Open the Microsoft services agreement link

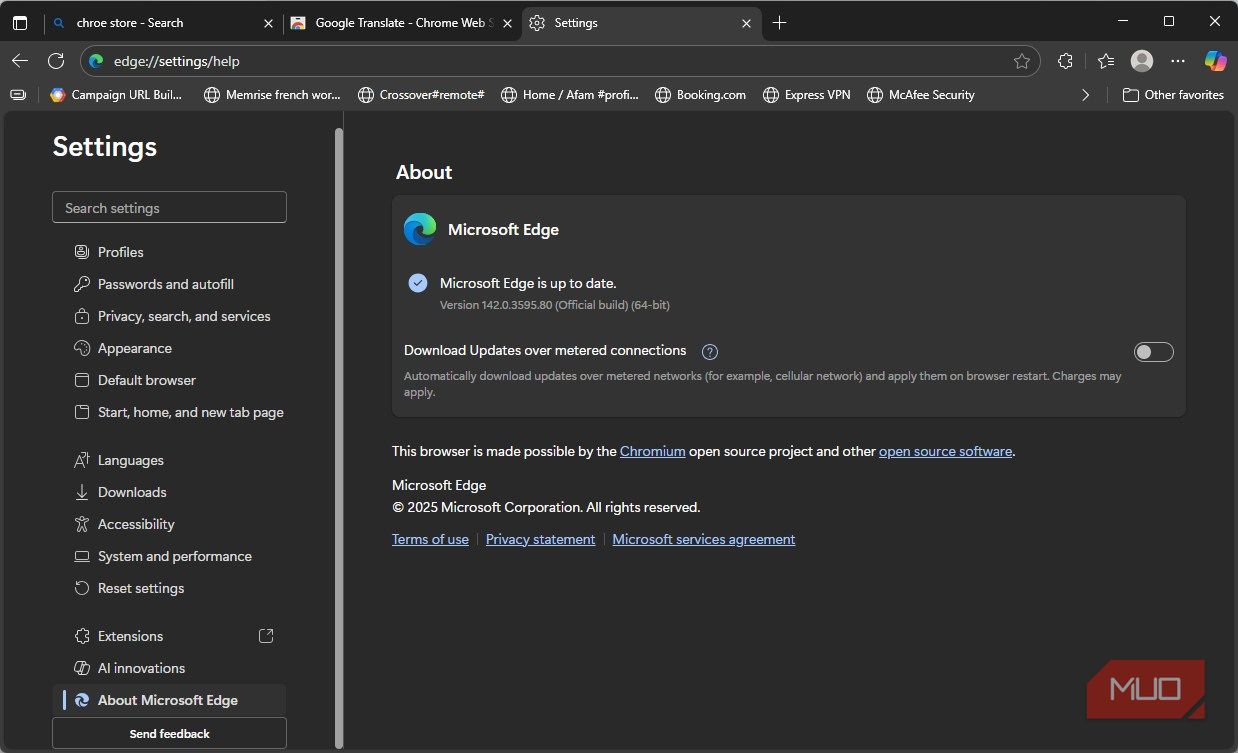coord(704,539)
